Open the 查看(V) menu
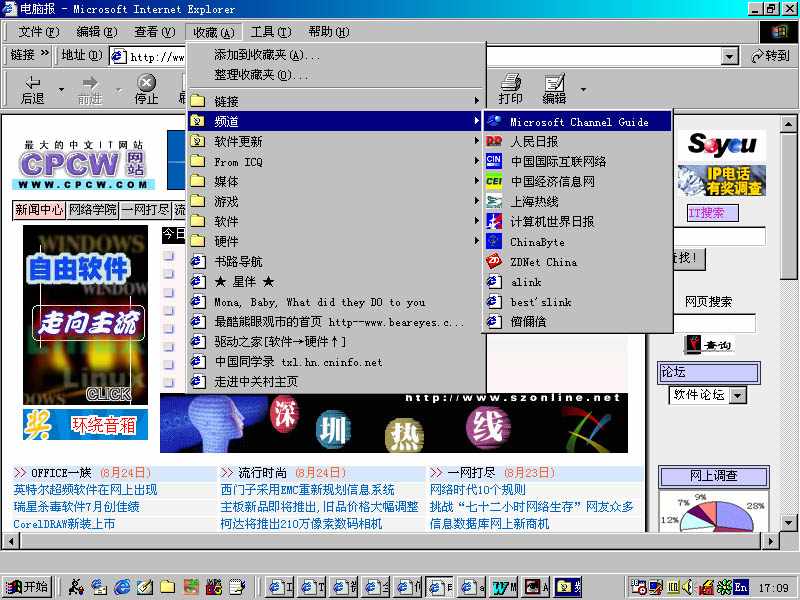The width and height of the screenshot is (800, 600). click(x=155, y=32)
